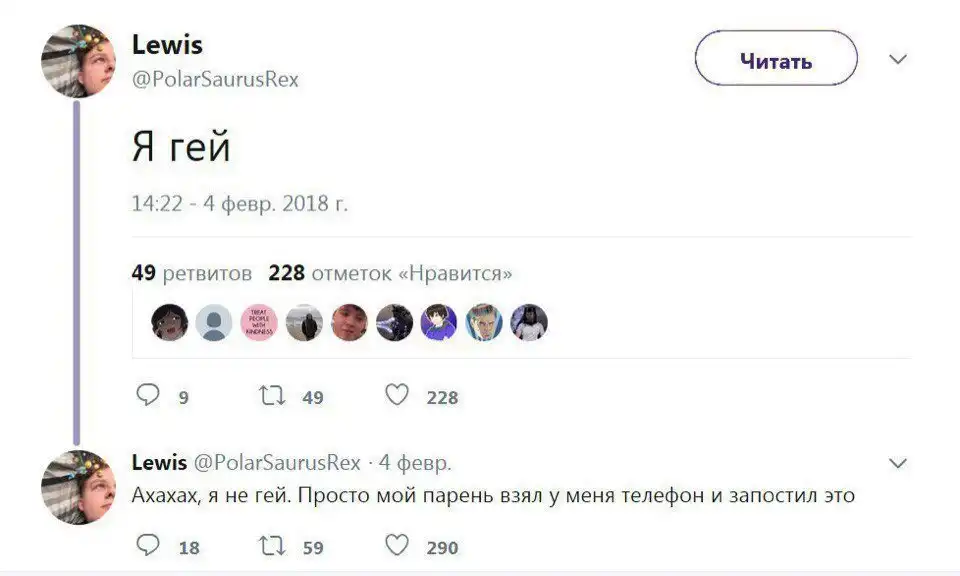Like the follow-up tweet with 290 likes
Image resolution: width=960 pixels, height=576 pixels.
[x=397, y=546]
